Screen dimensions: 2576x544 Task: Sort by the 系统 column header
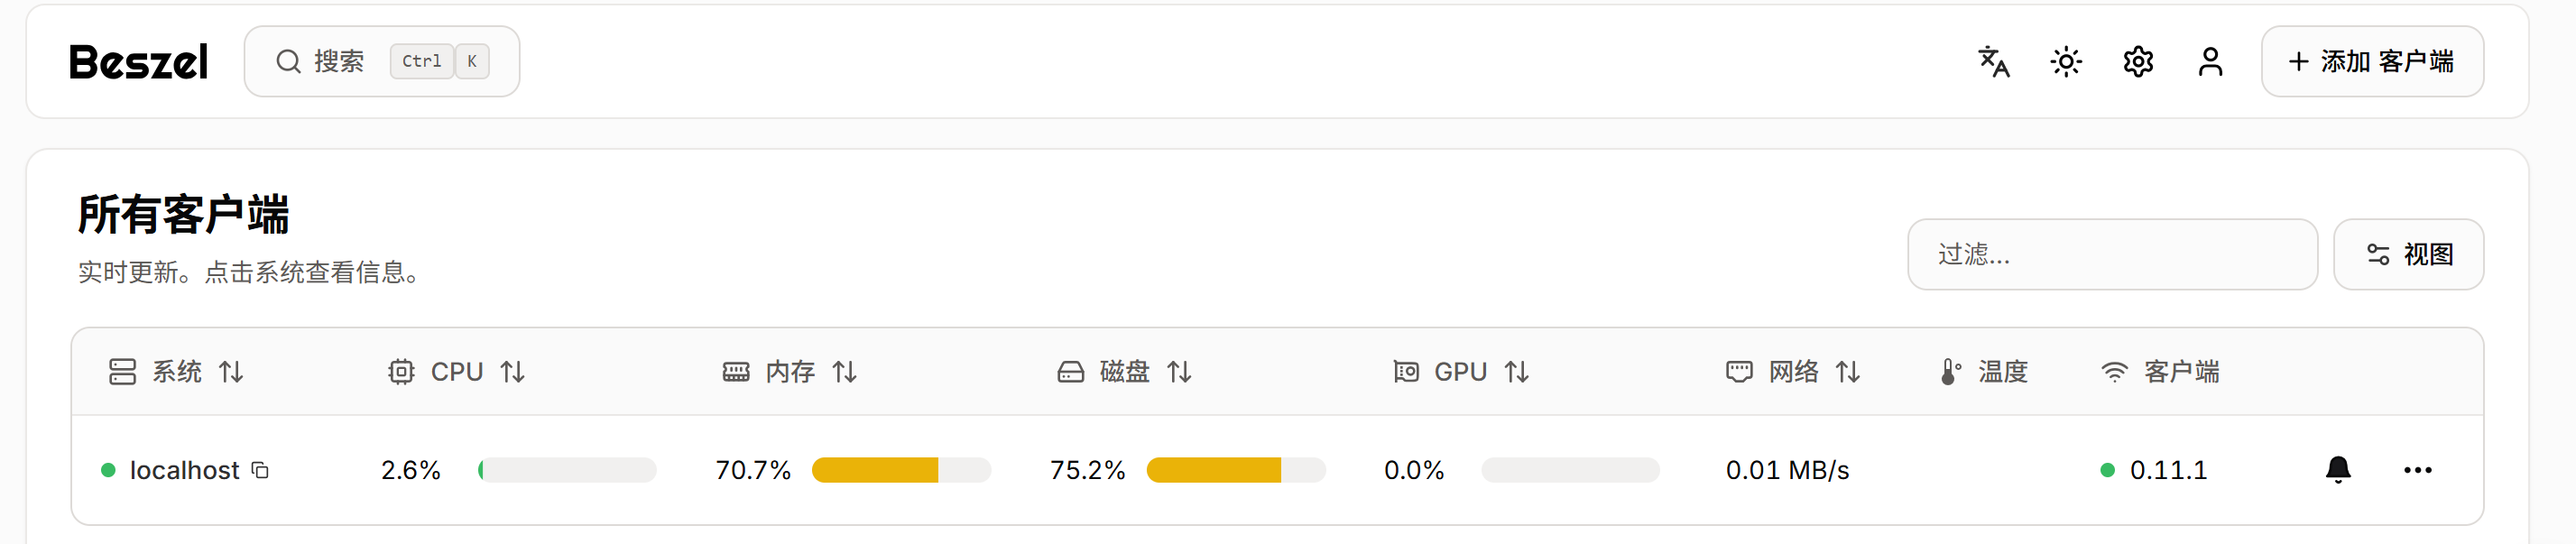[x=177, y=372]
